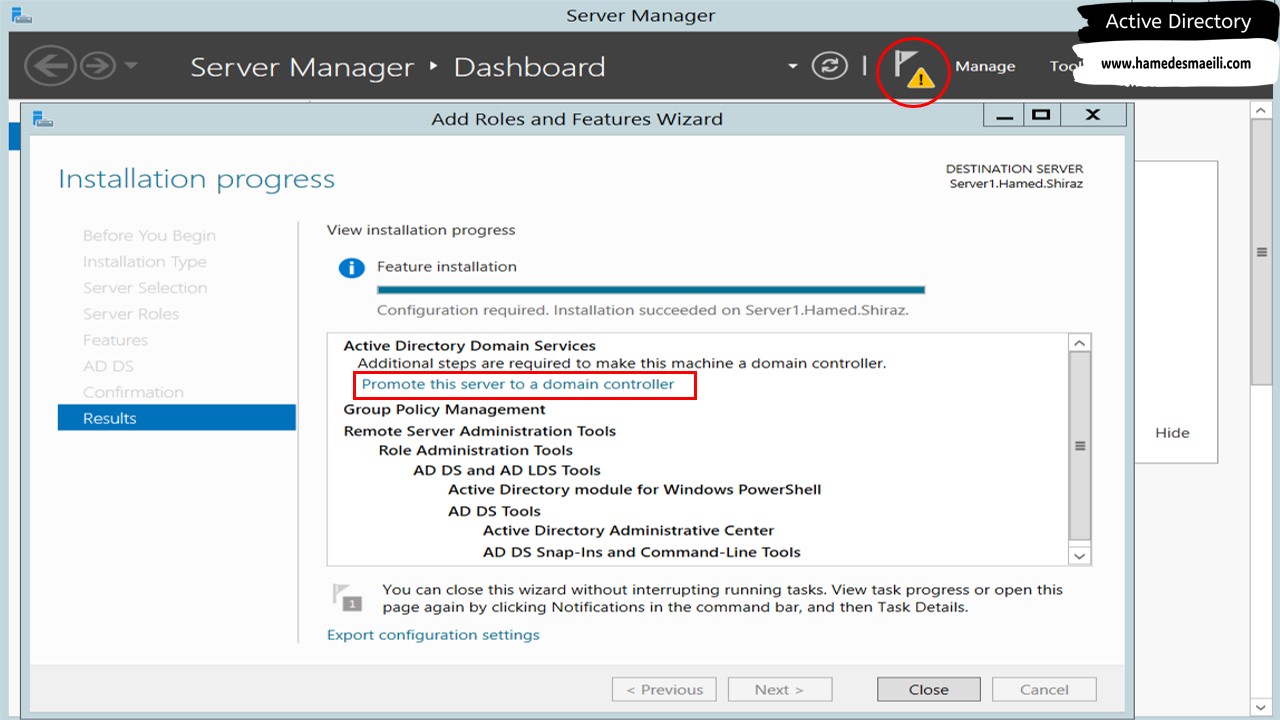
Task: Click the Close button in wizard
Action: coord(929,689)
